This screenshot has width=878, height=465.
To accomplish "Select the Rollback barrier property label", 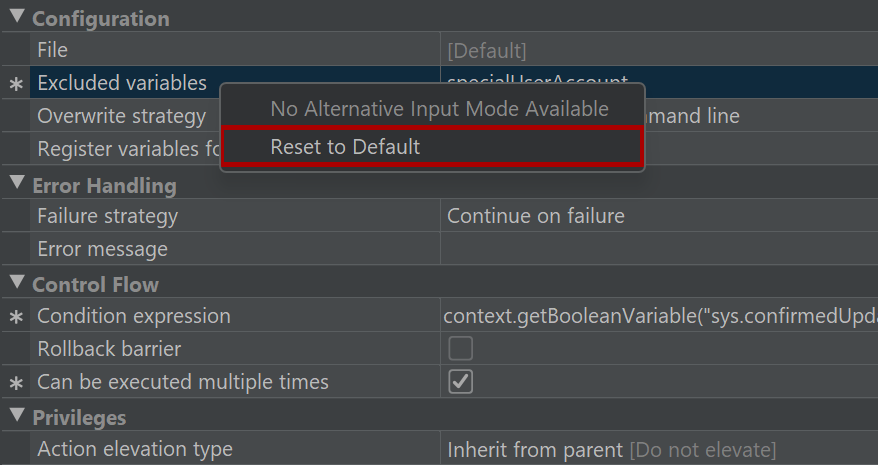I will (109, 349).
